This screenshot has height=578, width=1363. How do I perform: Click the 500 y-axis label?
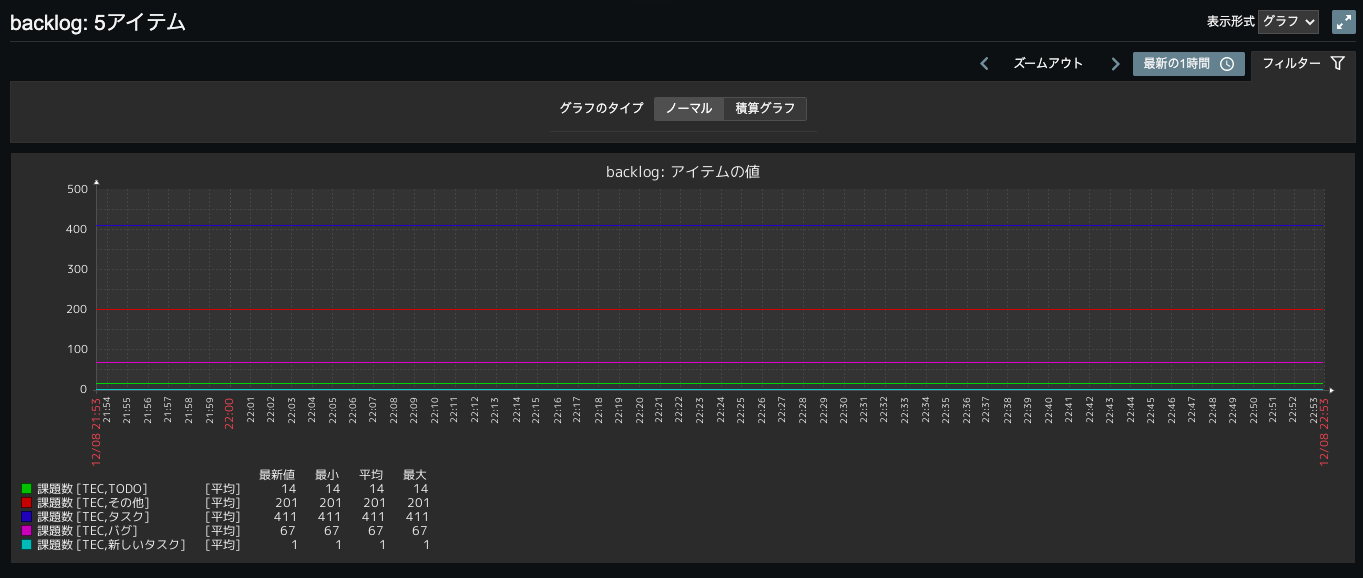[77, 189]
